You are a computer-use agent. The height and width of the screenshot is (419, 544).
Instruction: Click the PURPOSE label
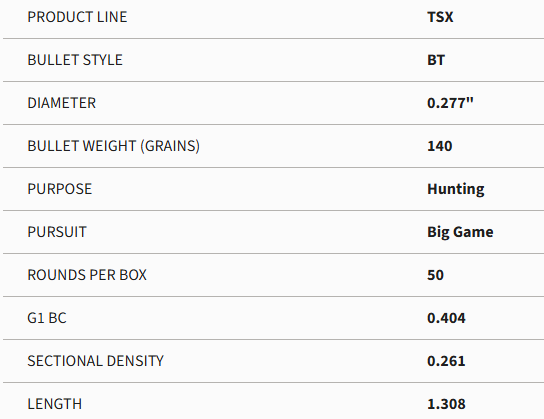tap(60, 189)
